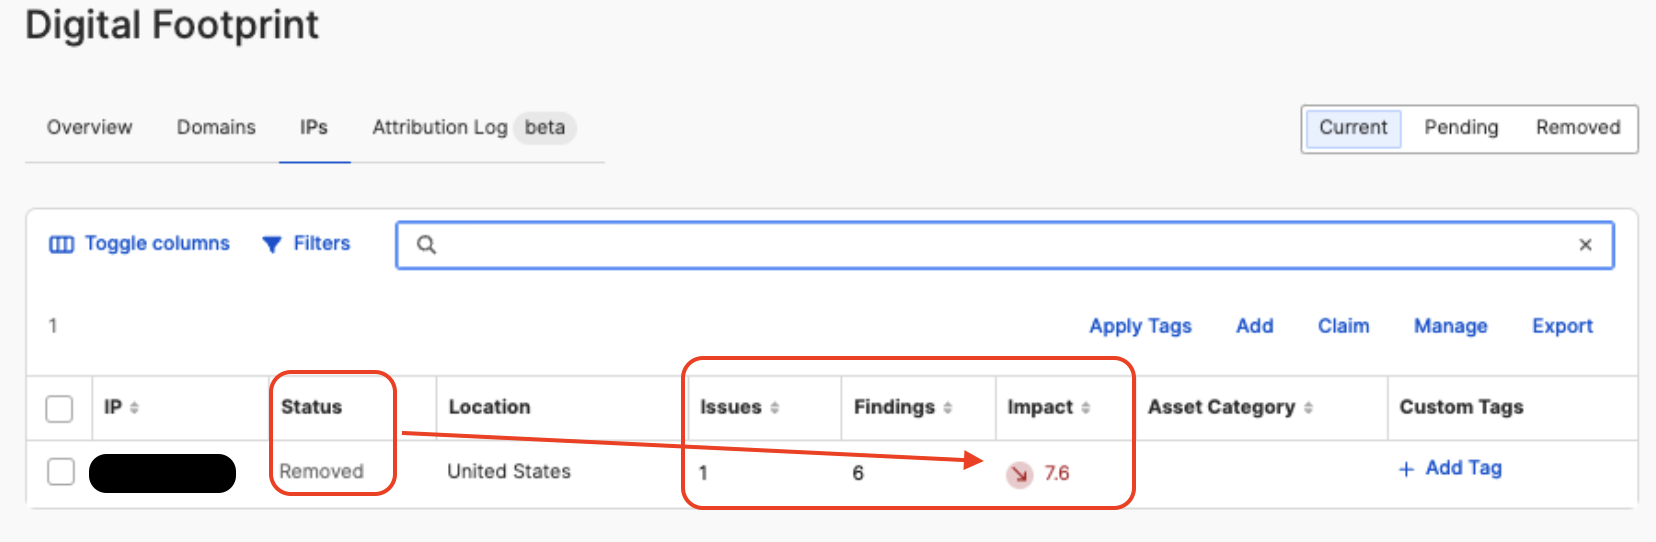
Task: Switch view to Pending
Action: pos(1461,128)
